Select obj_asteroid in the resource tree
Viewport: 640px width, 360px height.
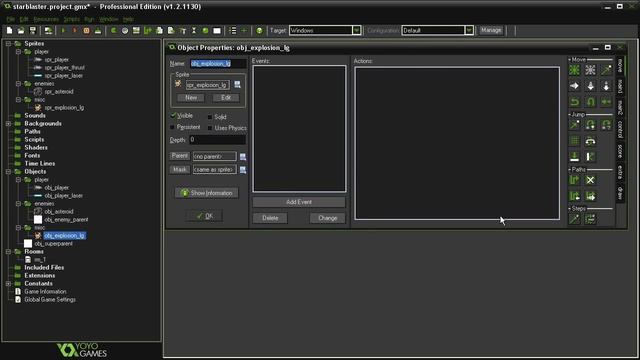pyautogui.click(x=59, y=211)
